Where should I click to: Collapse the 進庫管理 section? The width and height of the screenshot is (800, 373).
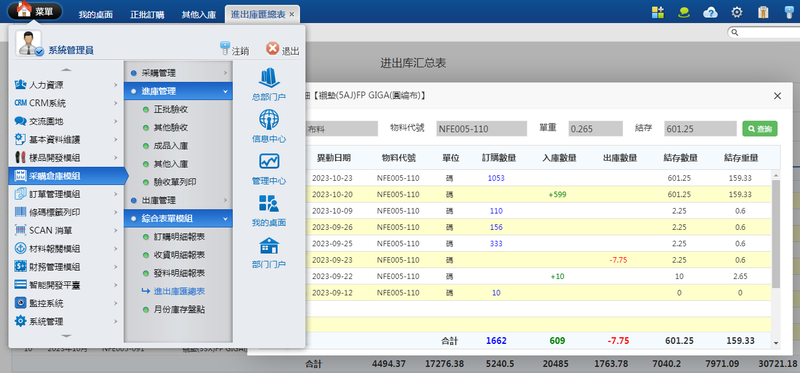click(x=178, y=91)
